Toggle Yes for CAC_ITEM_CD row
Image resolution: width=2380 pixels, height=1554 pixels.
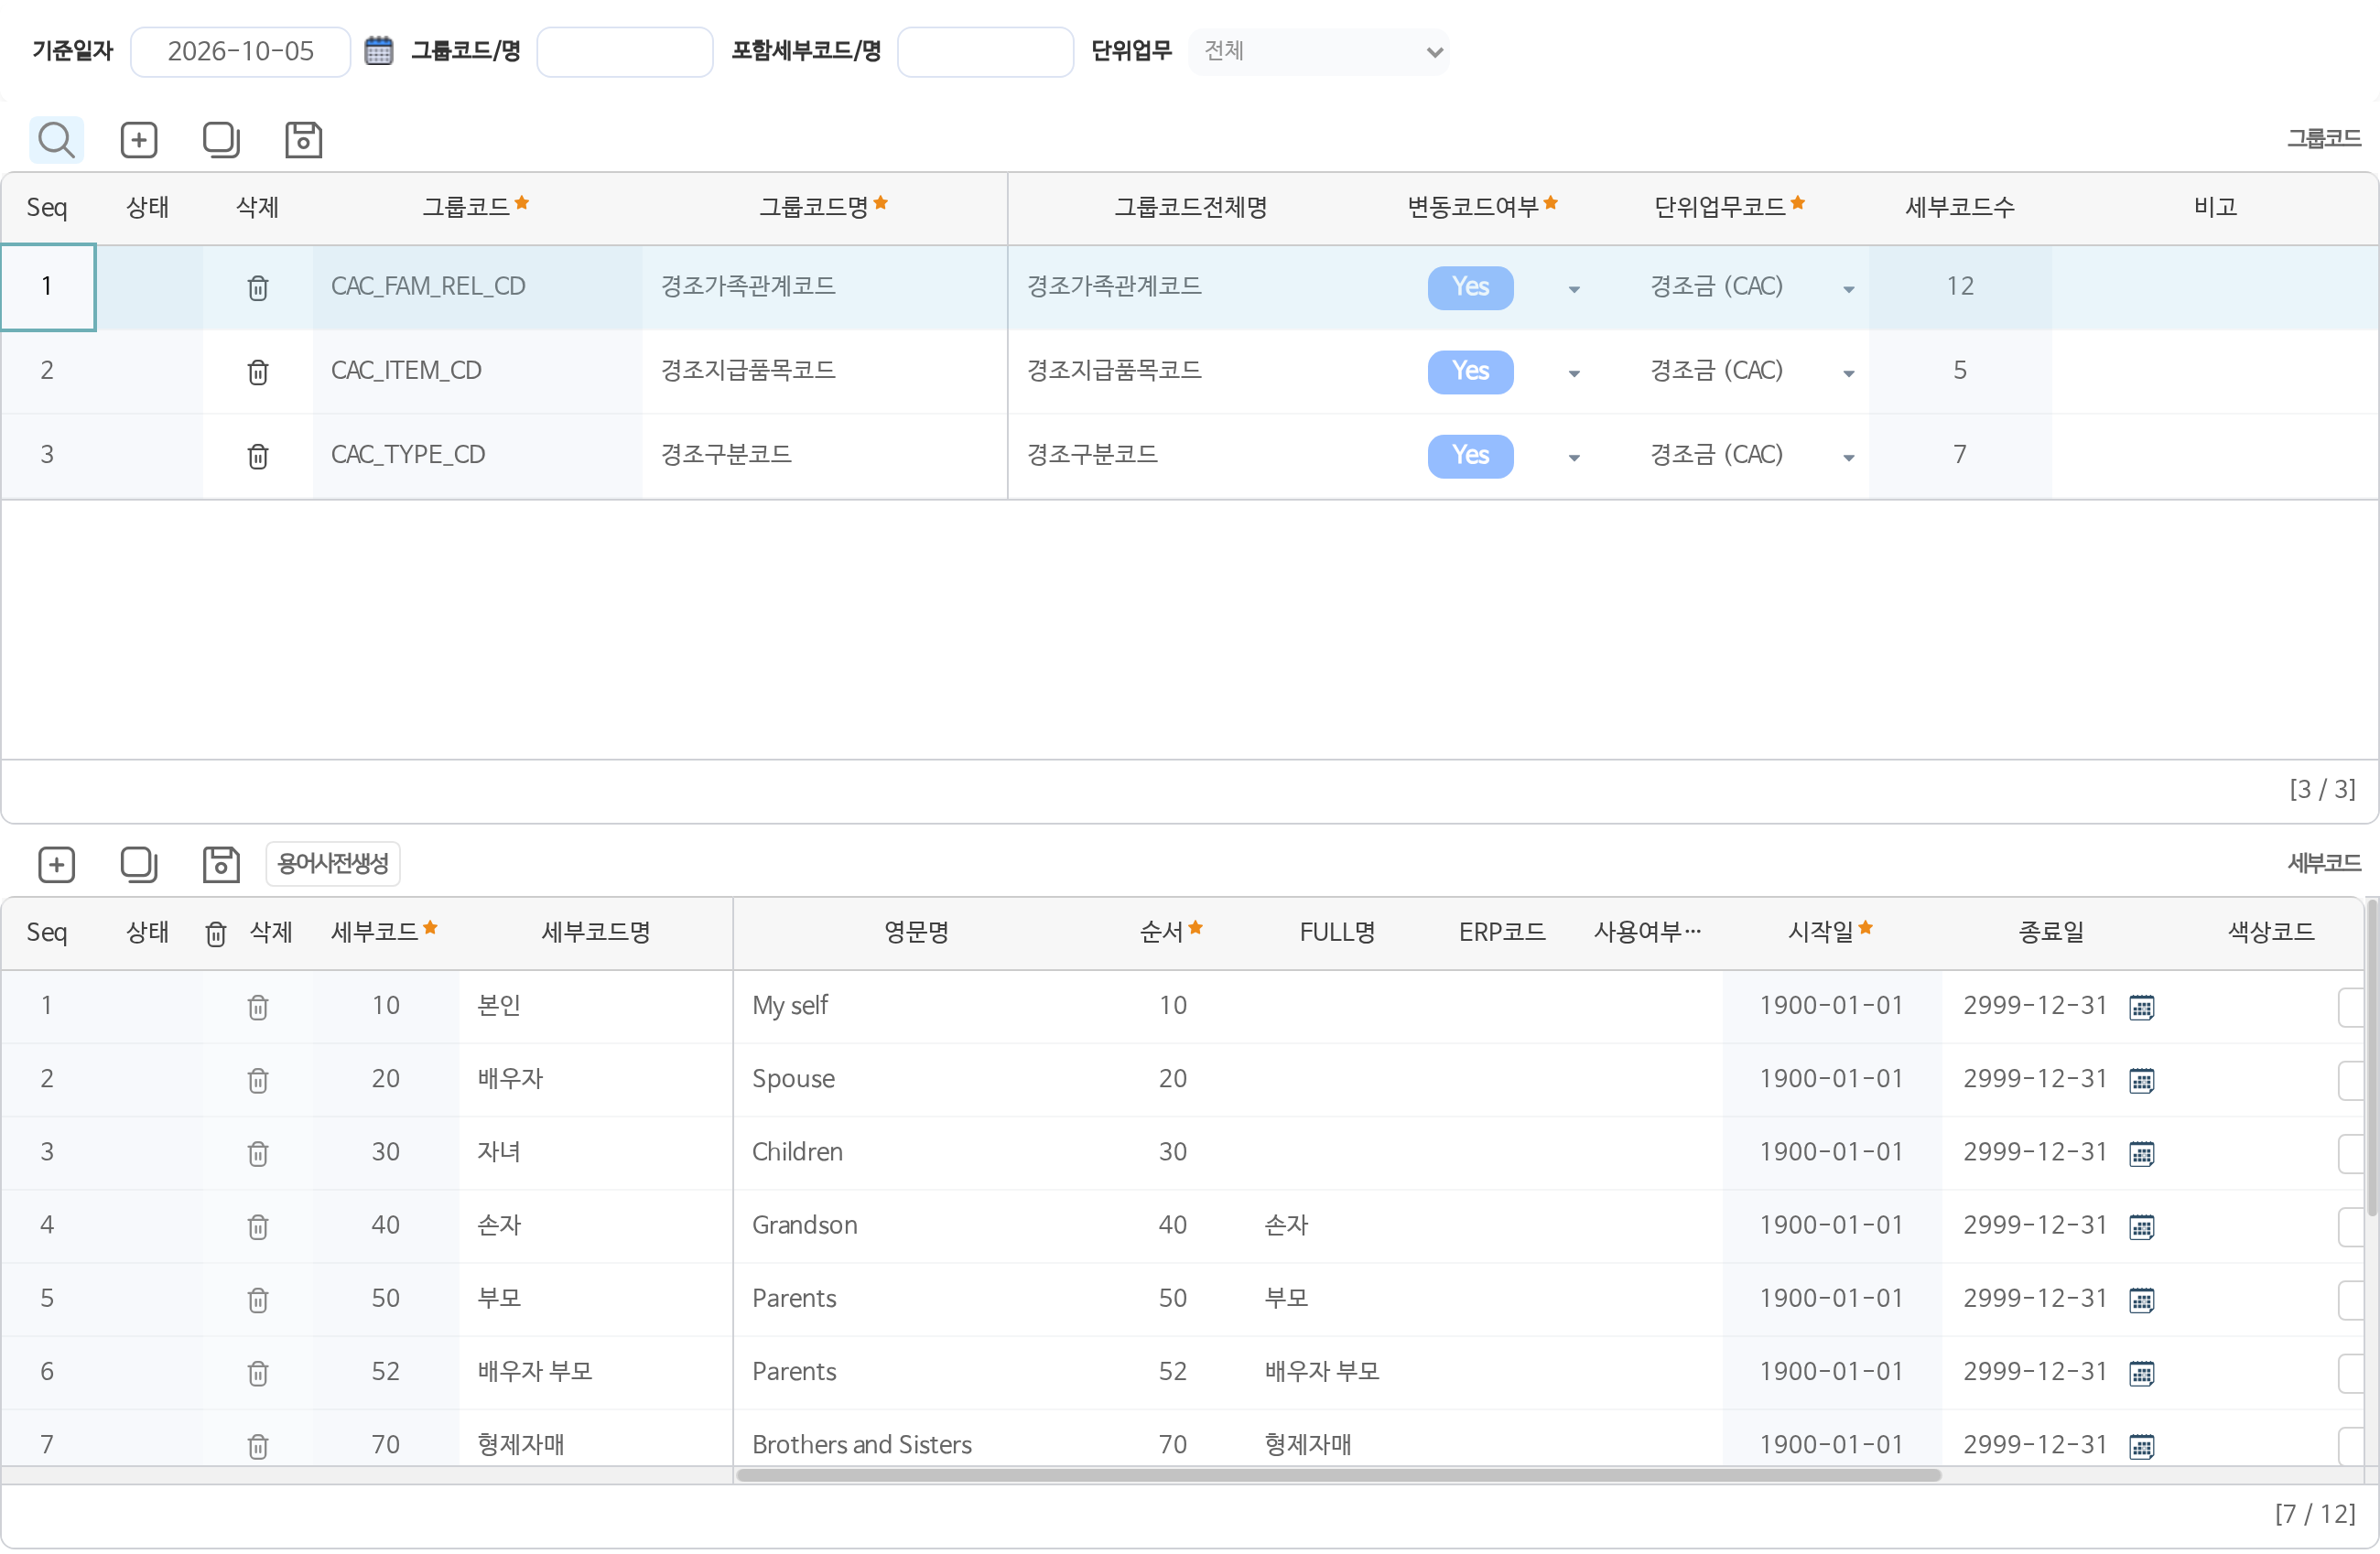coord(1470,372)
